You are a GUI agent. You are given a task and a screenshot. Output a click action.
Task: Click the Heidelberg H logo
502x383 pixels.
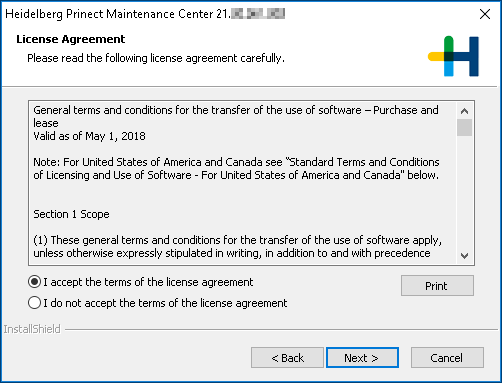[x=453, y=56]
